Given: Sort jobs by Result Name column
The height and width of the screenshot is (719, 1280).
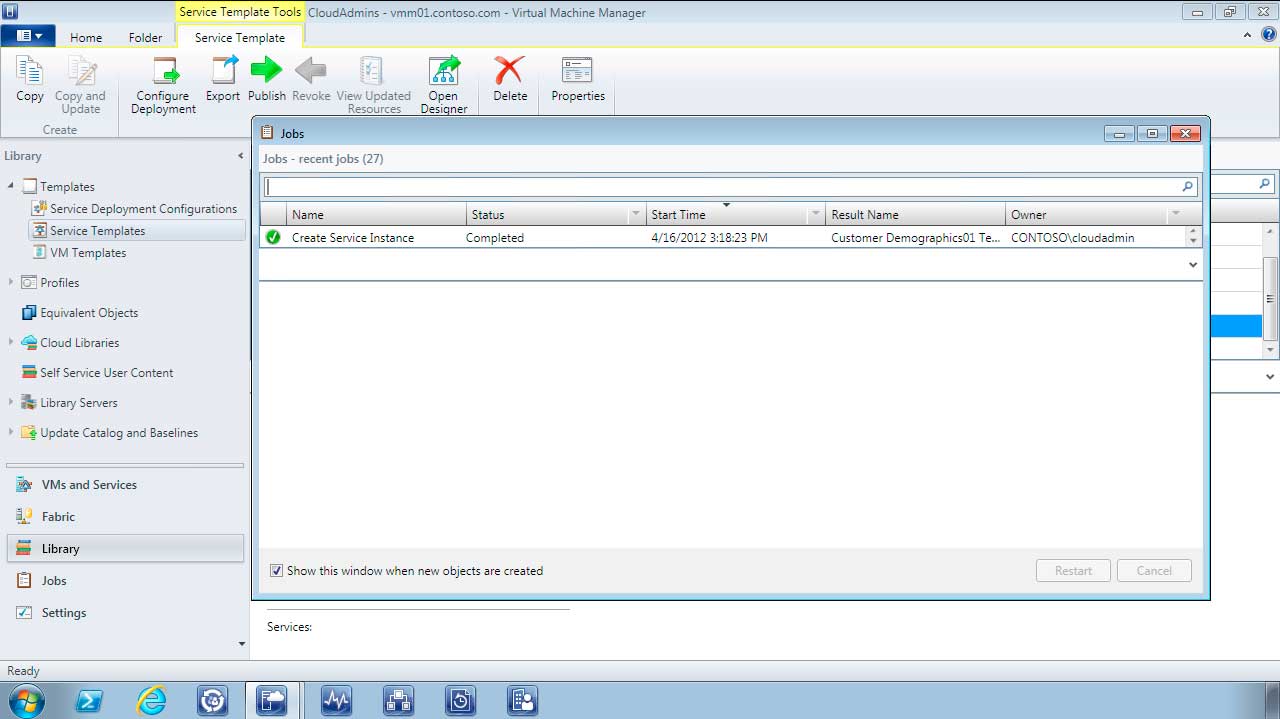Looking at the screenshot, I should point(915,214).
